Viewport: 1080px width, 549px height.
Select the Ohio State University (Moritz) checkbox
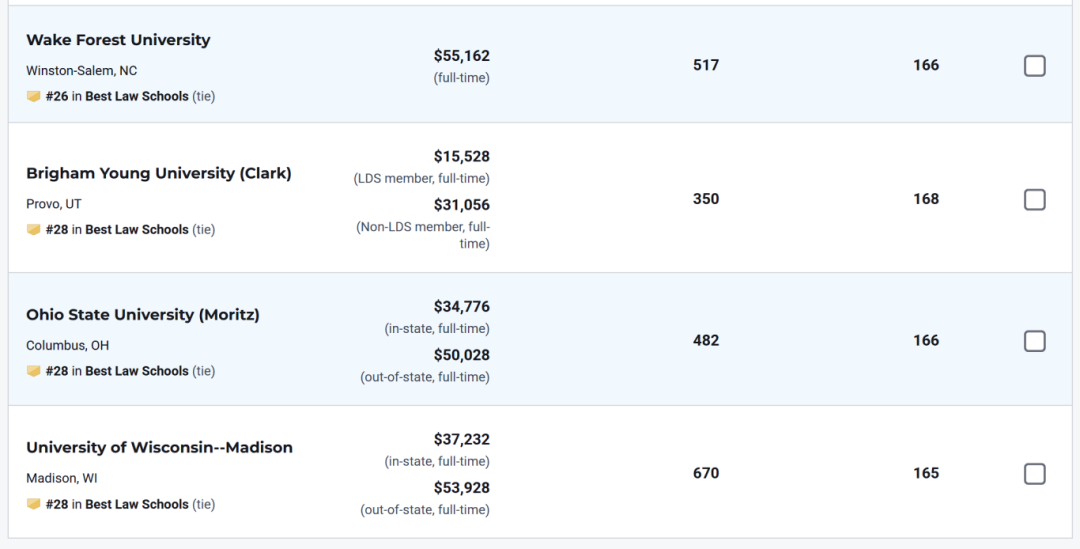tap(1035, 341)
